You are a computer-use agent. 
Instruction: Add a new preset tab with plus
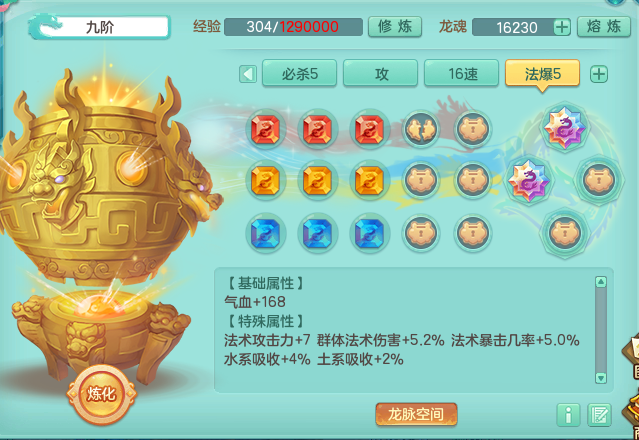point(599,74)
